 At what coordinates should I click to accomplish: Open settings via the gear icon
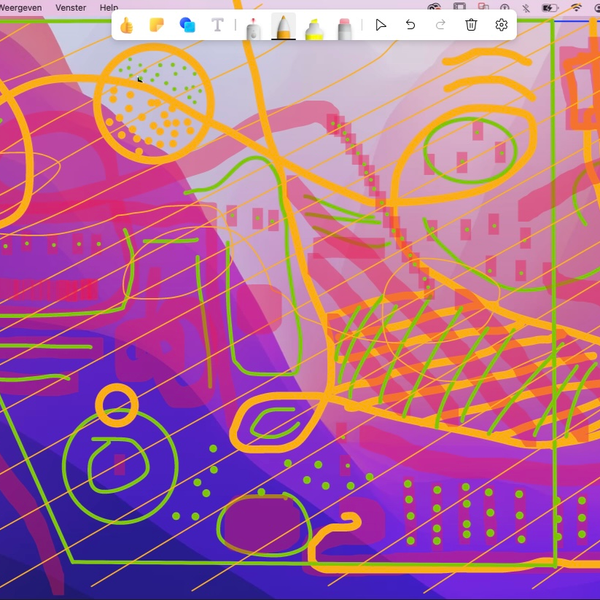coord(502,25)
